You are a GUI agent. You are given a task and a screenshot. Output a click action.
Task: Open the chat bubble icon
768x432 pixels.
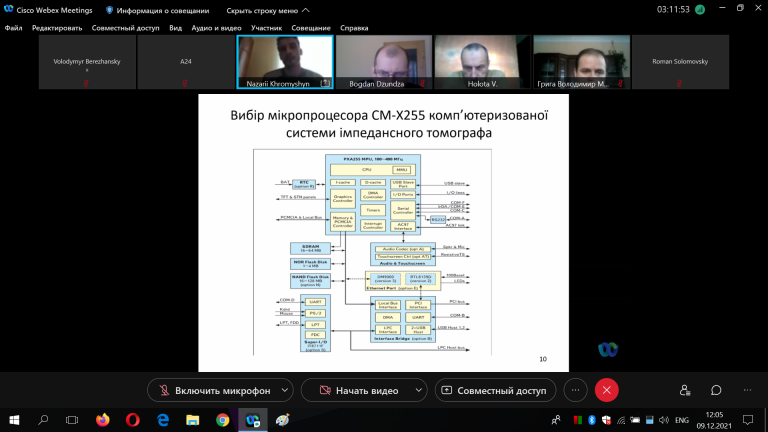coord(716,390)
